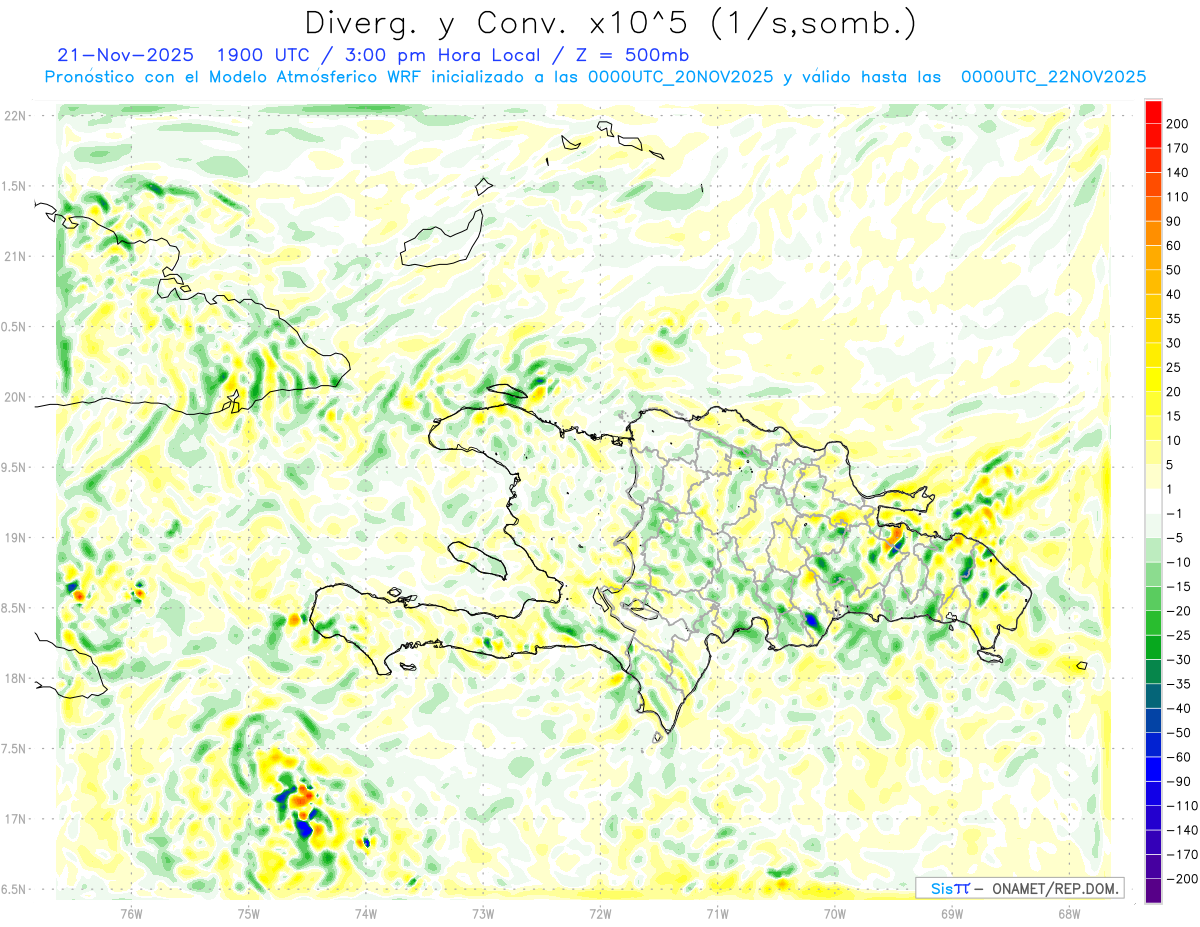Click the positive 140 scale value
The height and width of the screenshot is (927, 1200).
pos(1178,173)
